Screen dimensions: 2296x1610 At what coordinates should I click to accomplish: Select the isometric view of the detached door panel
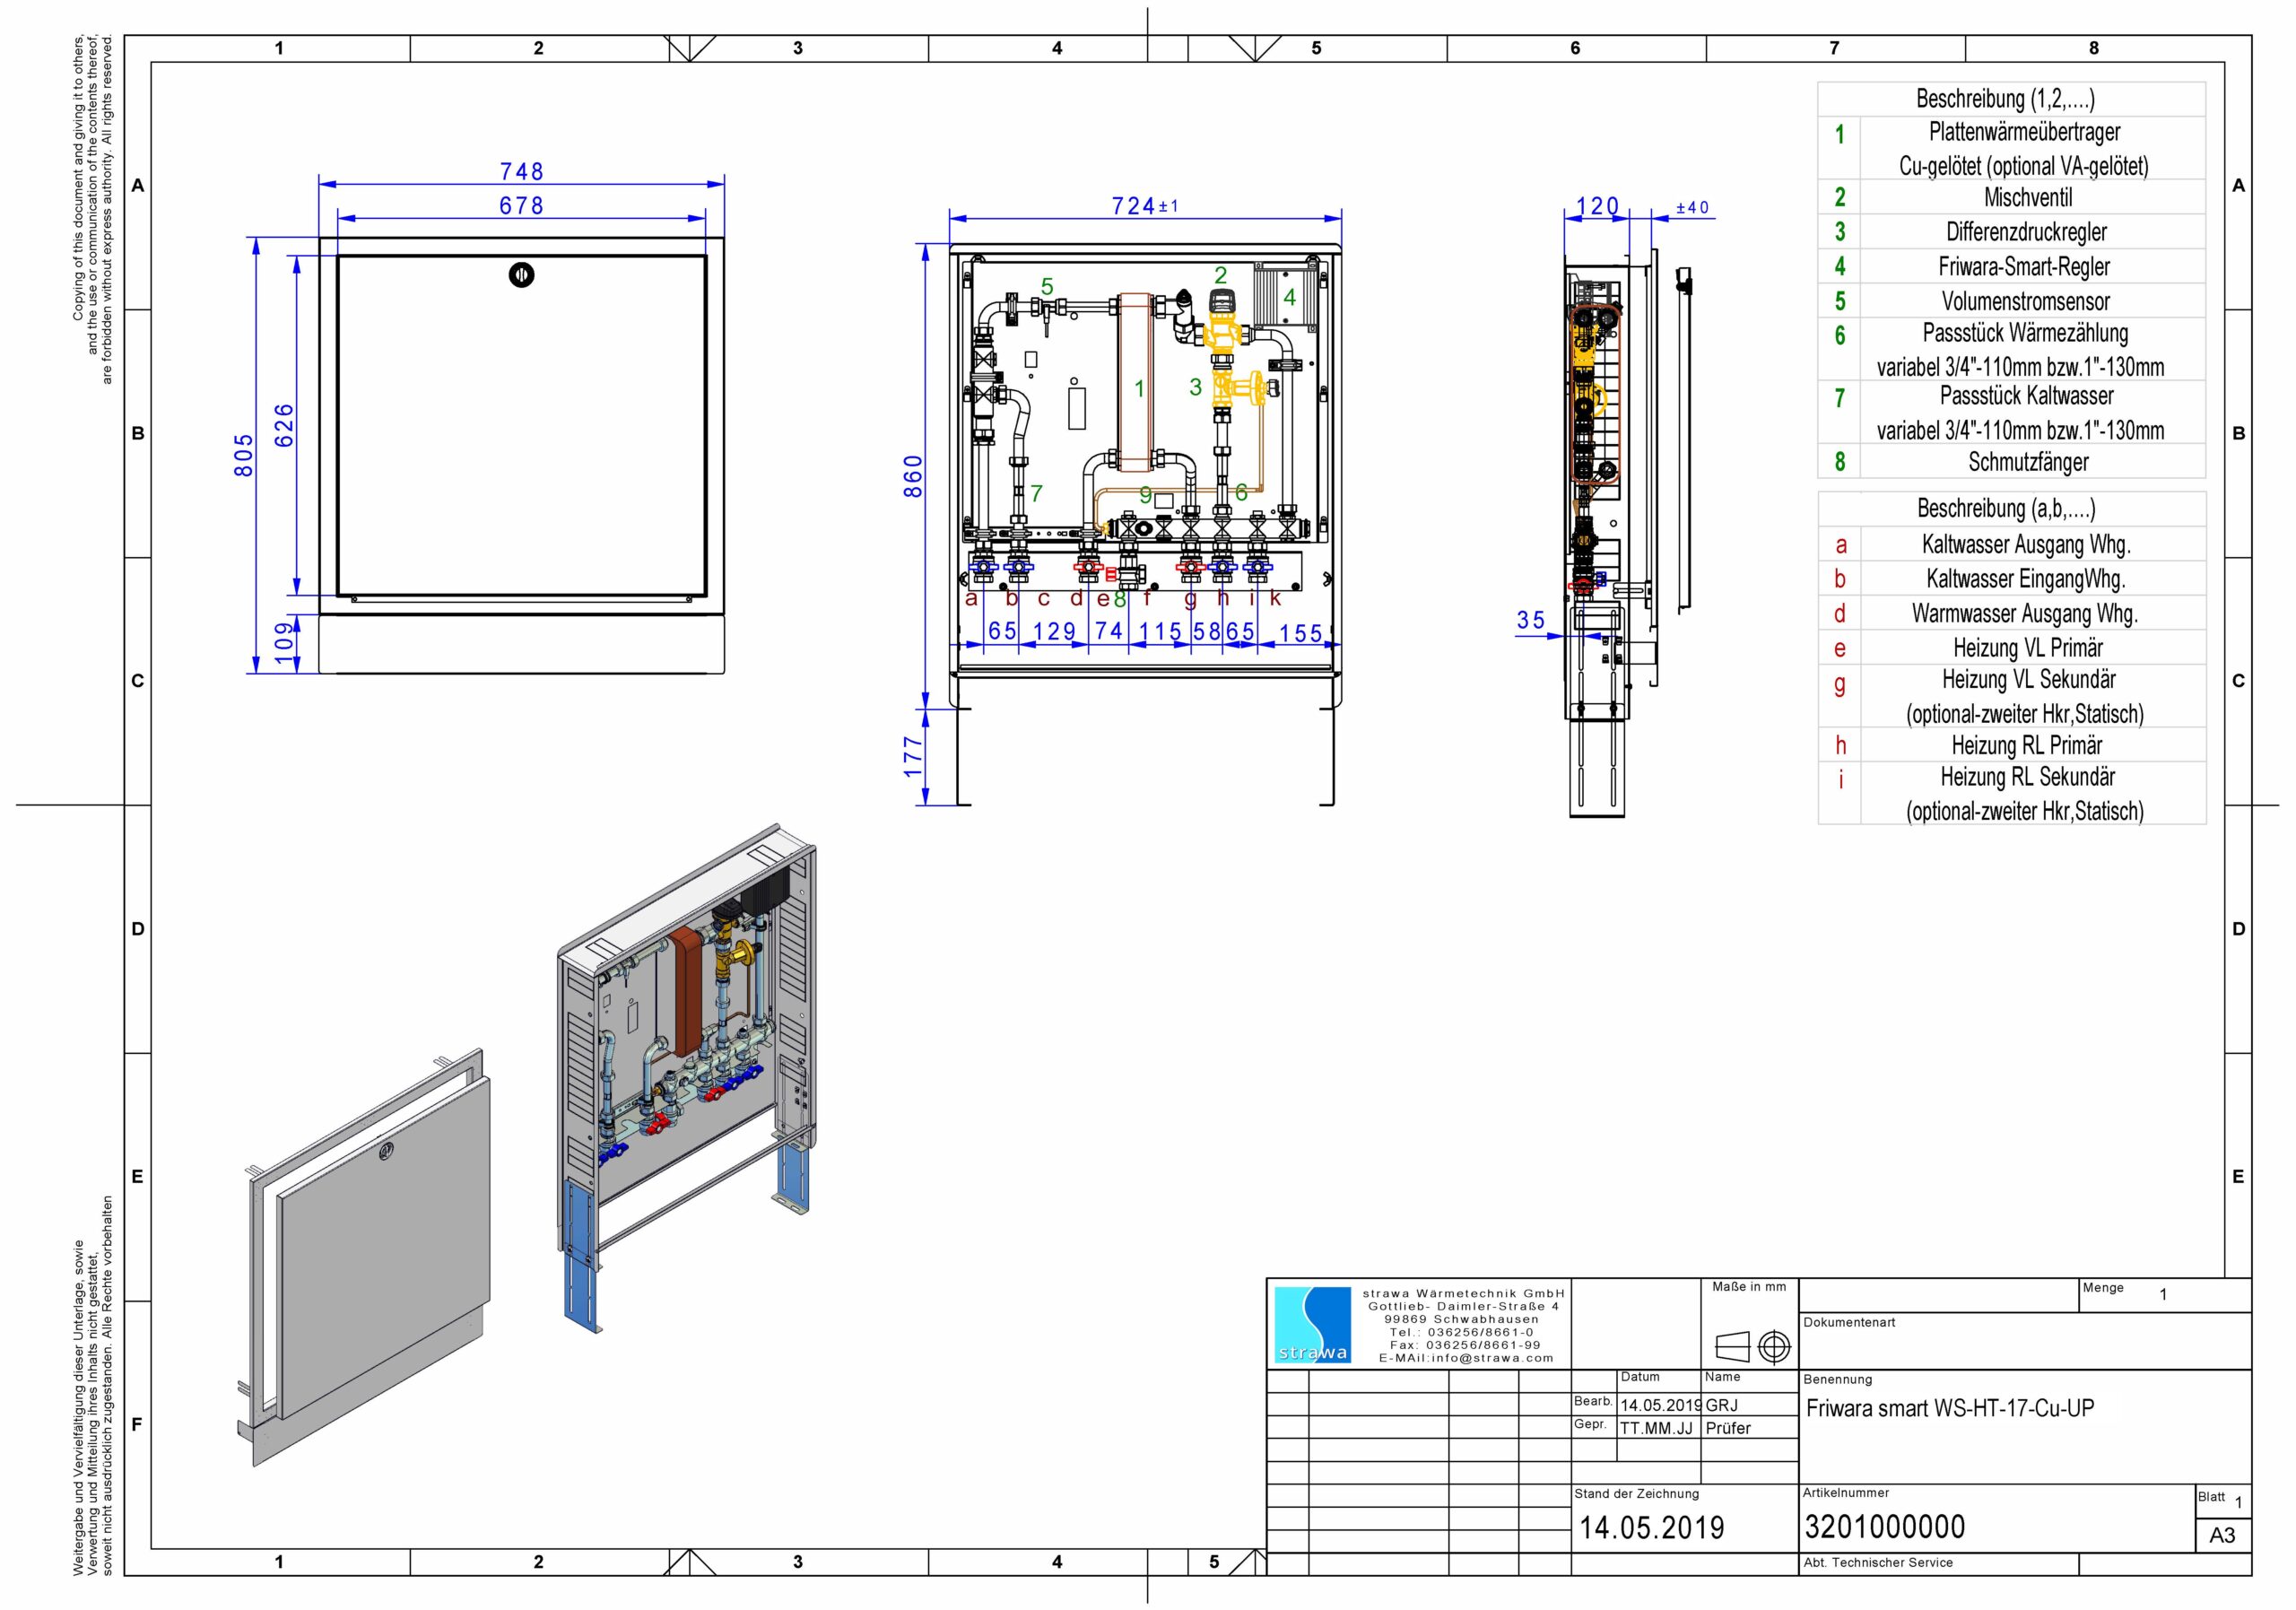pyautogui.click(x=366, y=1256)
